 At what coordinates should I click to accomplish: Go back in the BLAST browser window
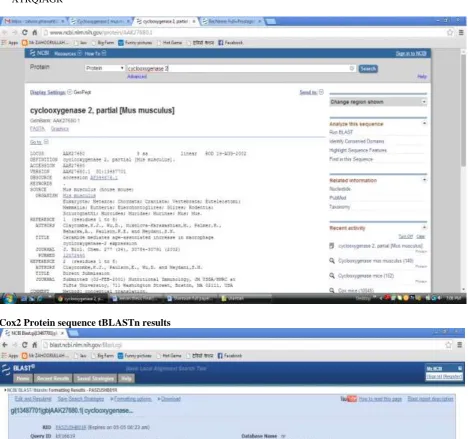pyautogui.click(x=5, y=345)
